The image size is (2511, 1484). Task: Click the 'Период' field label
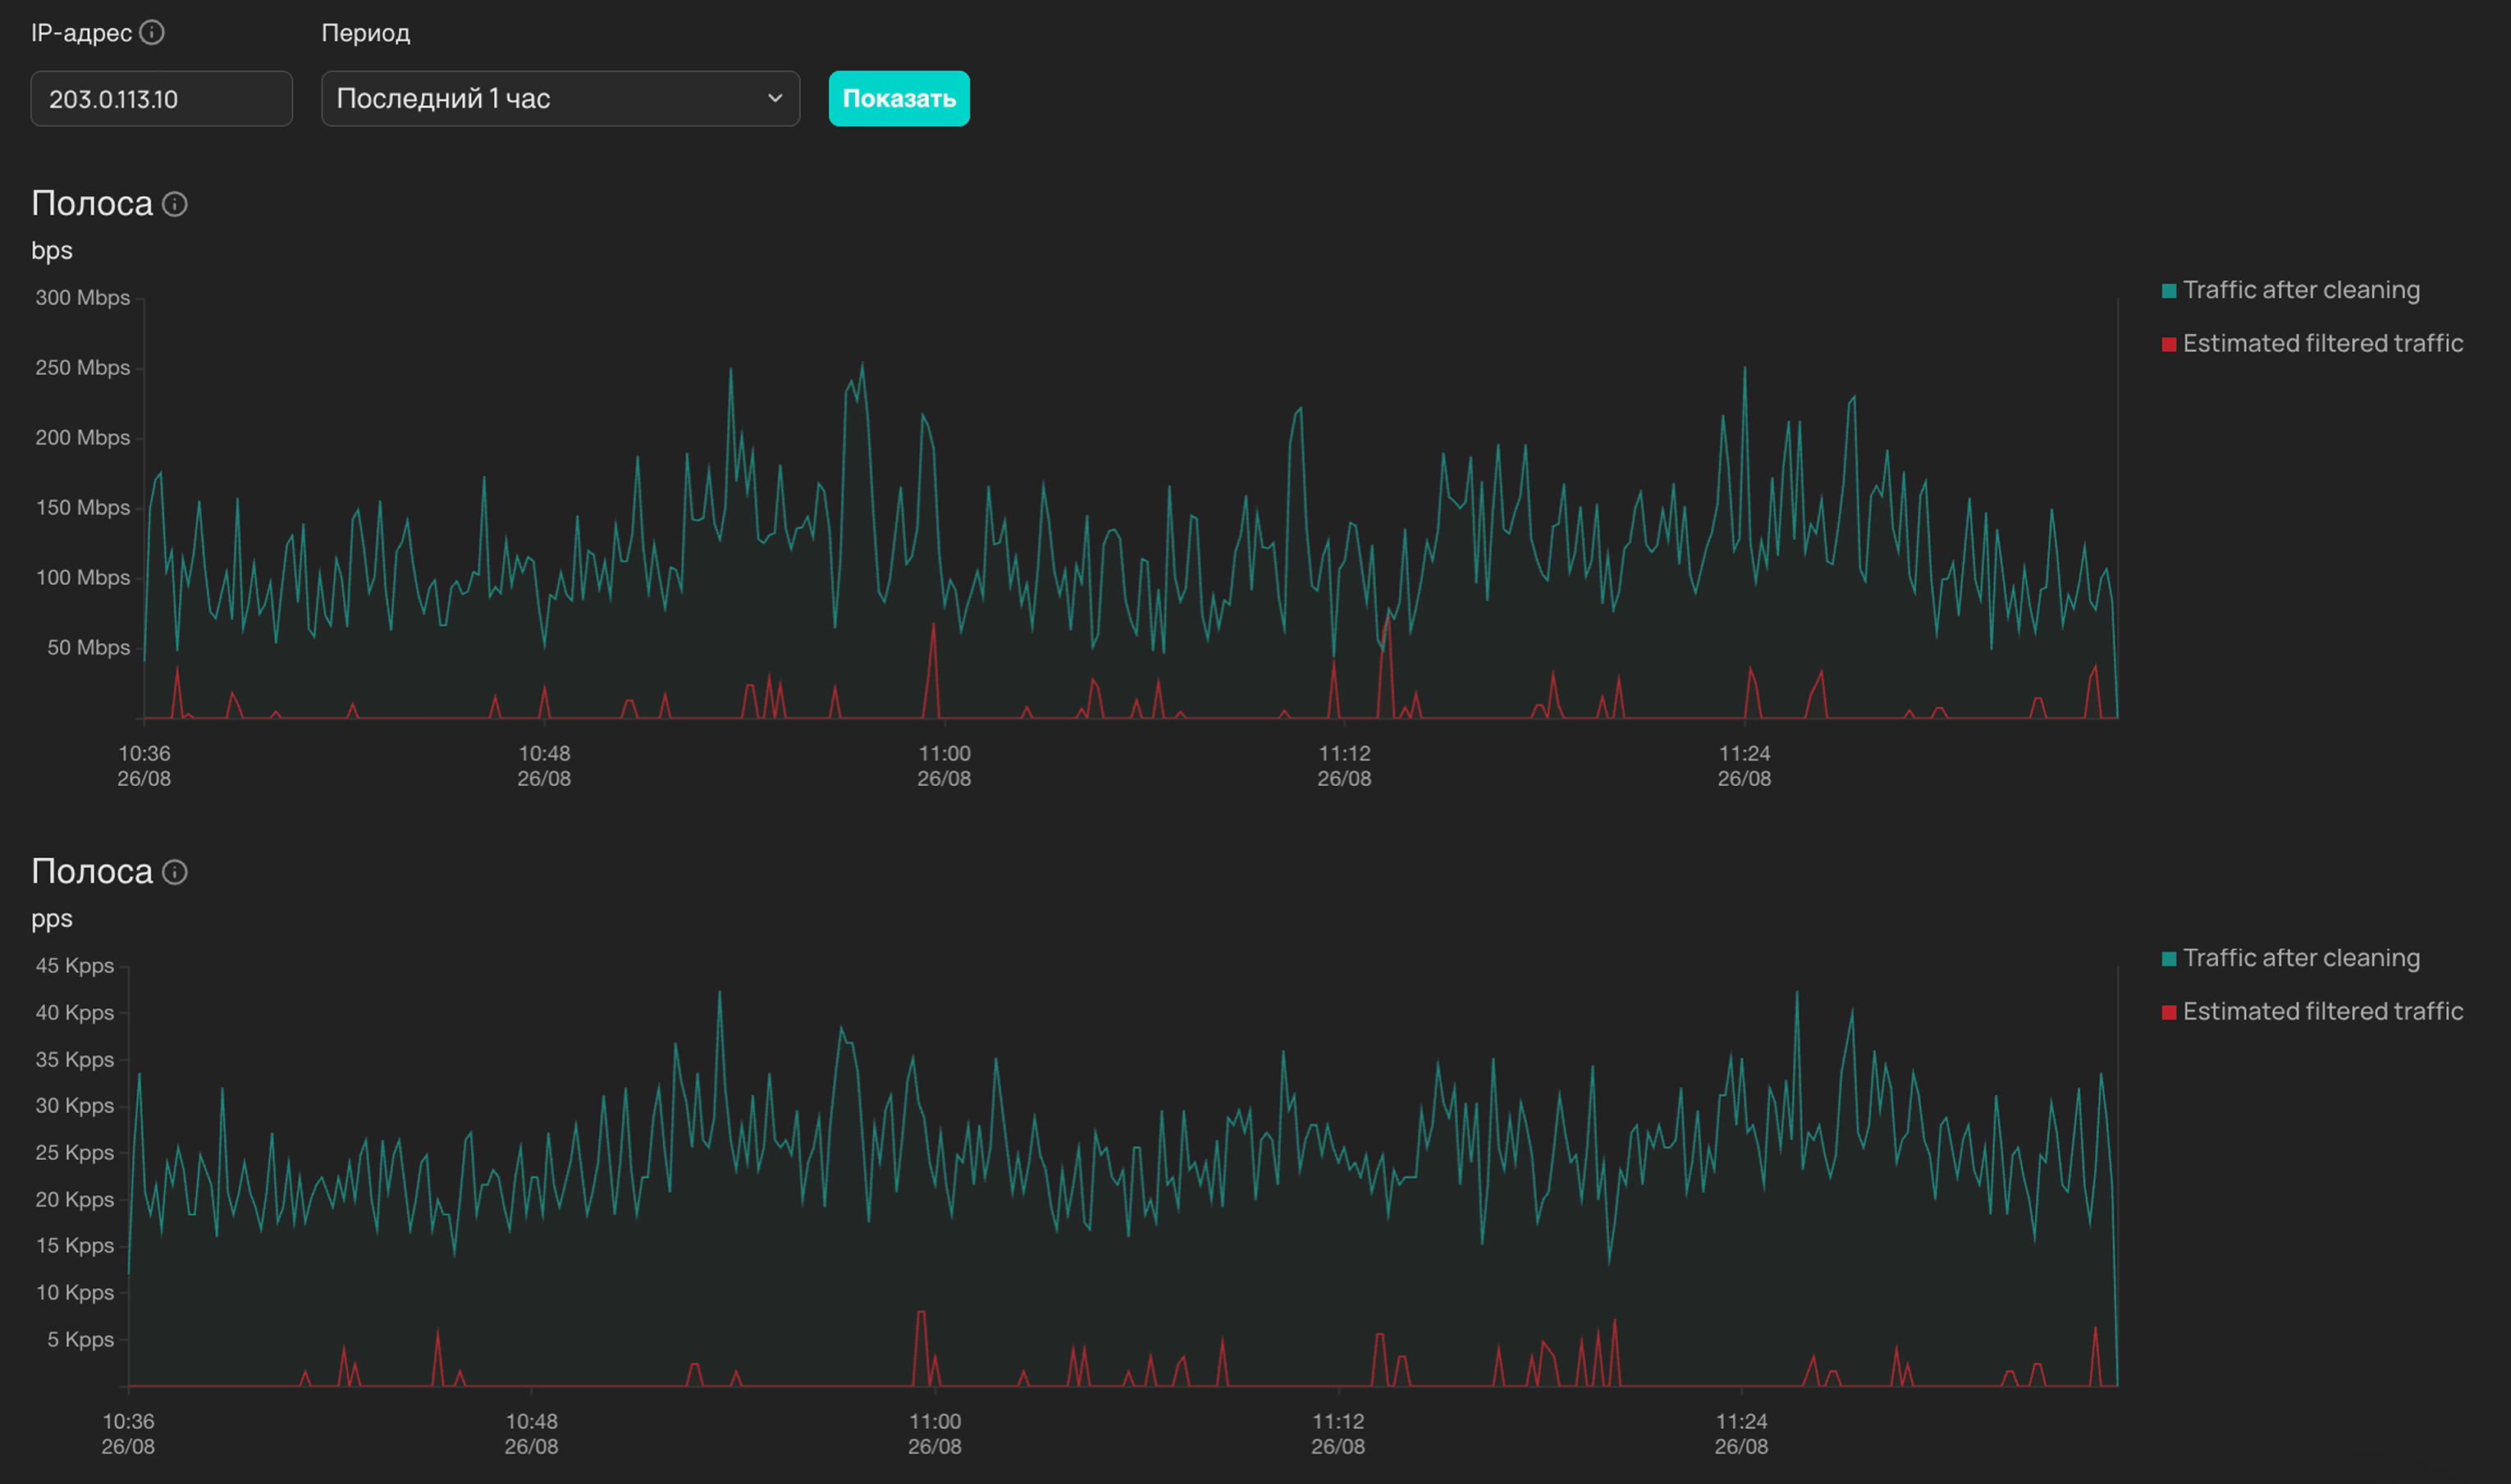coord(366,33)
